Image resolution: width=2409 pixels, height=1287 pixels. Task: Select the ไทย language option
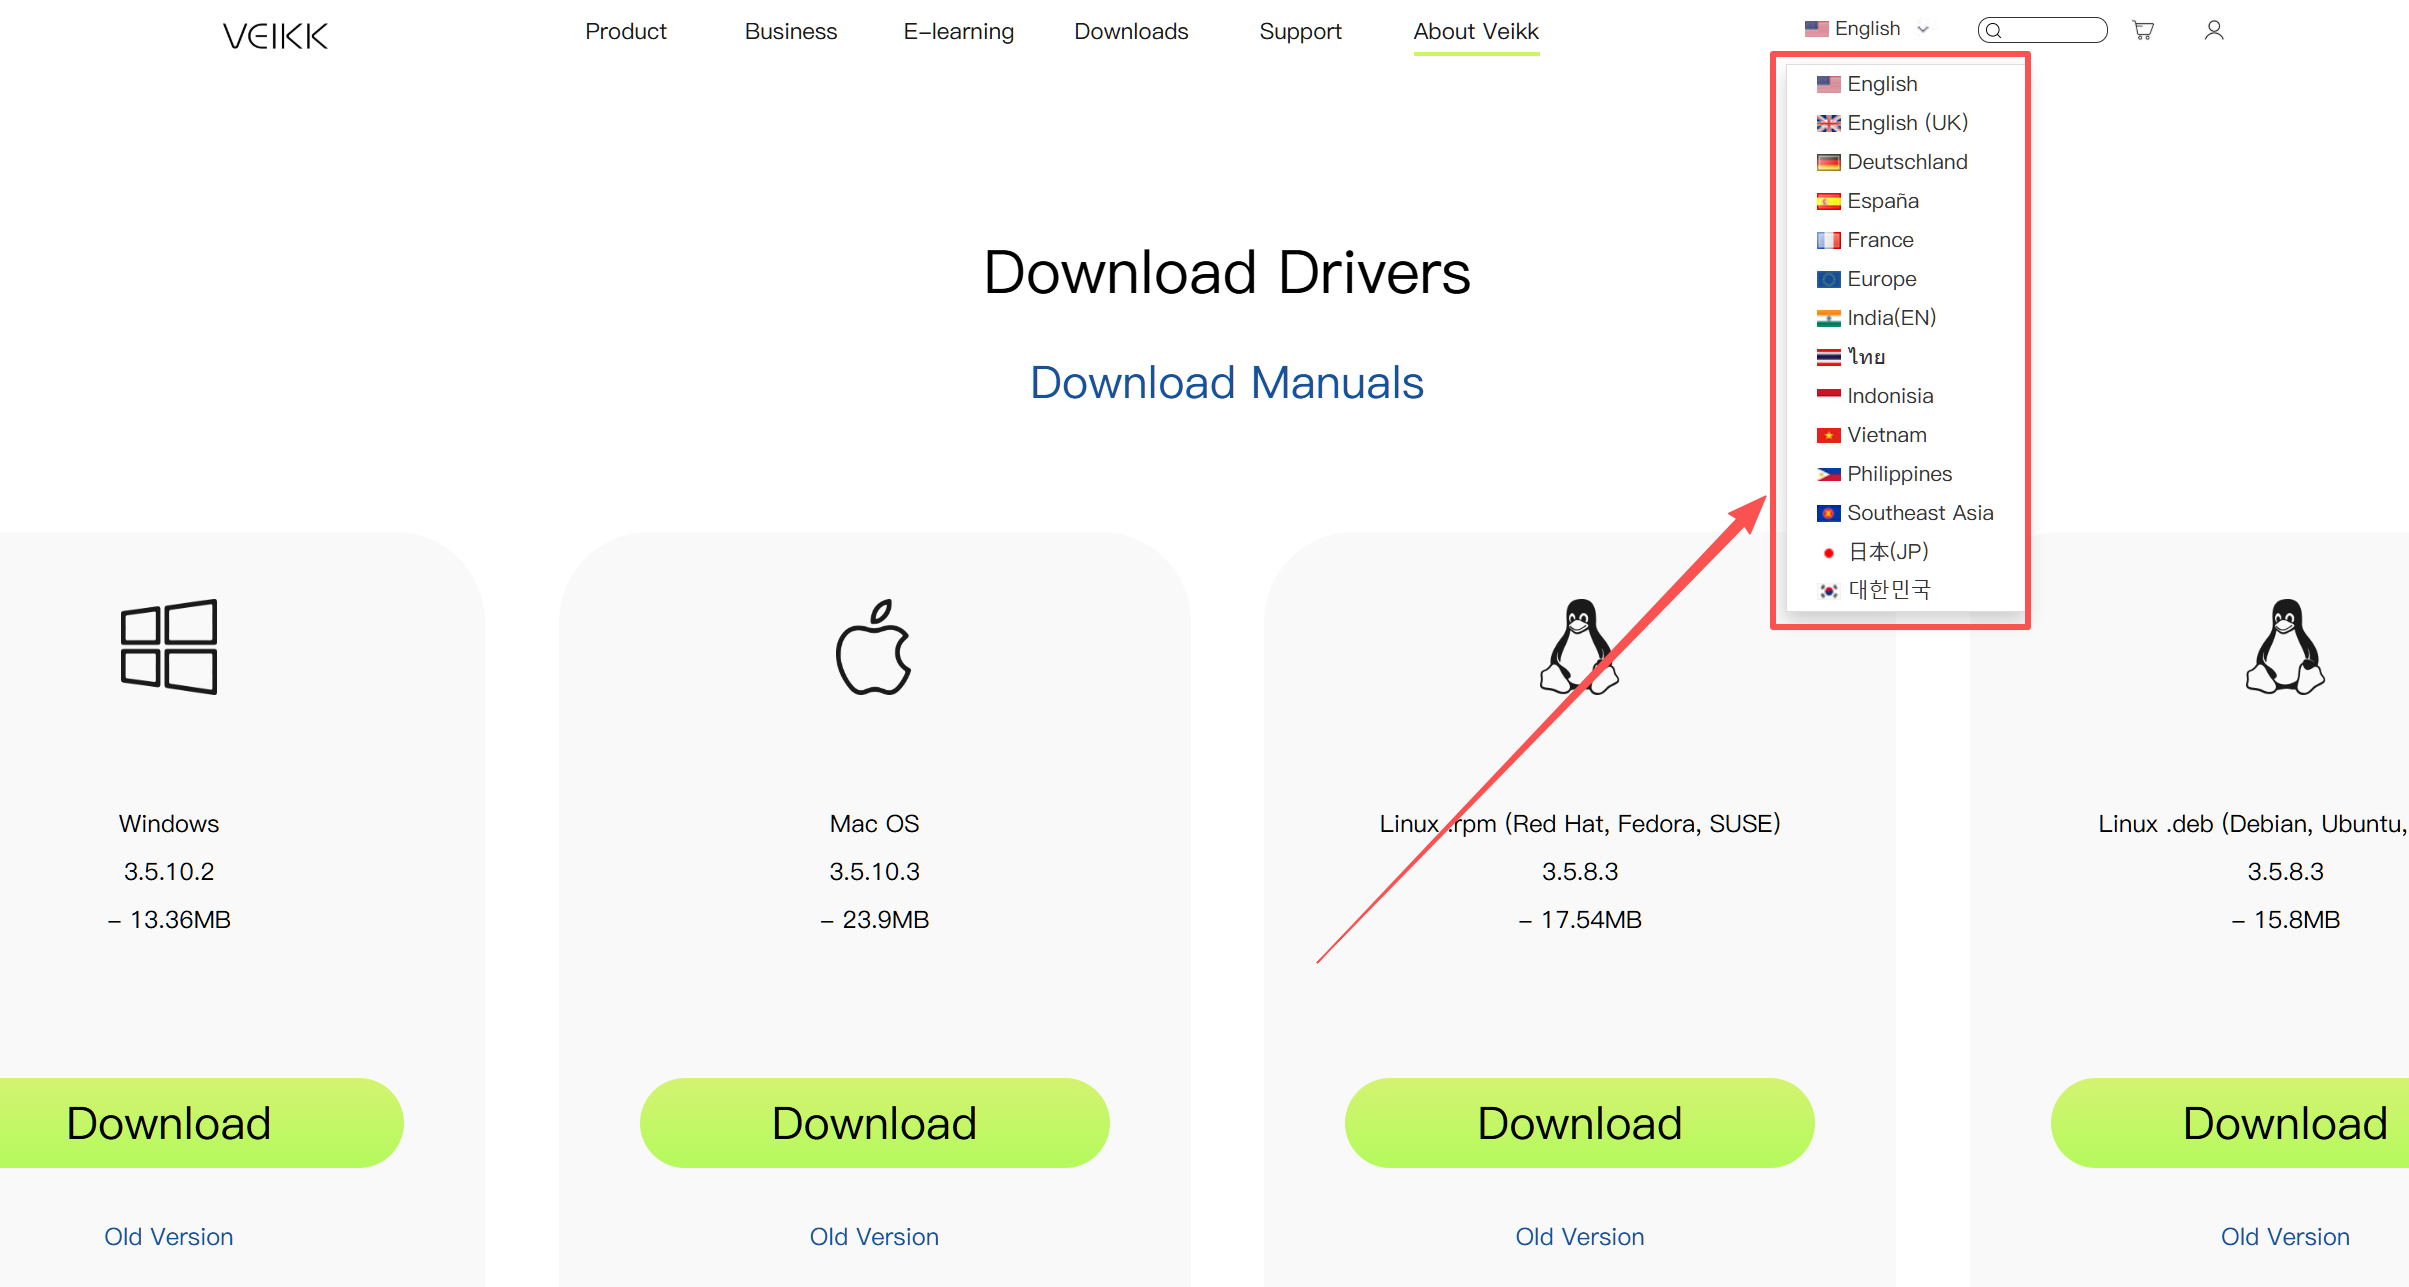(x=1866, y=357)
